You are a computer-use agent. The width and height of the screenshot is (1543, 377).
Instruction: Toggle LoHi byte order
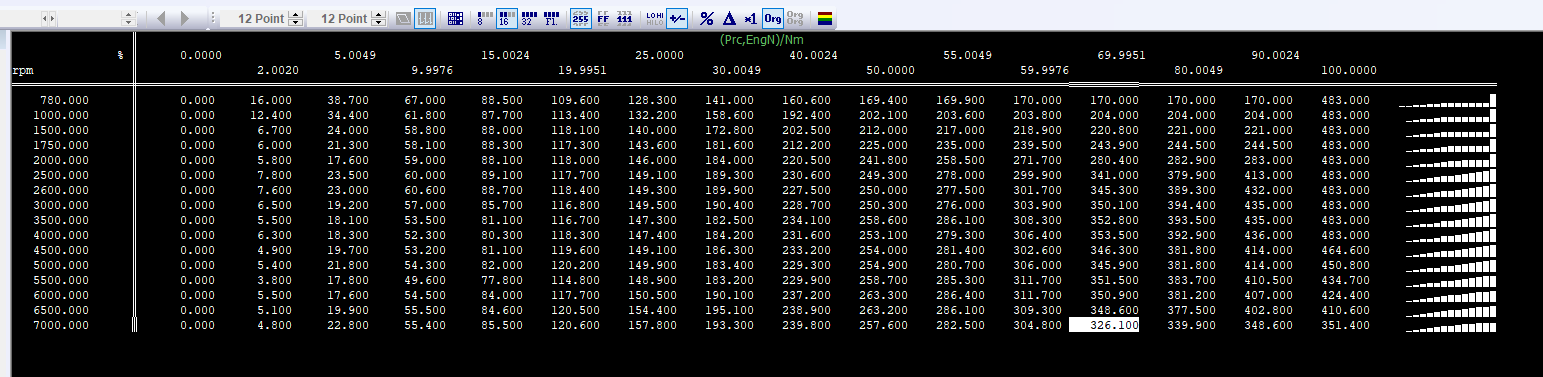pyautogui.click(x=654, y=18)
